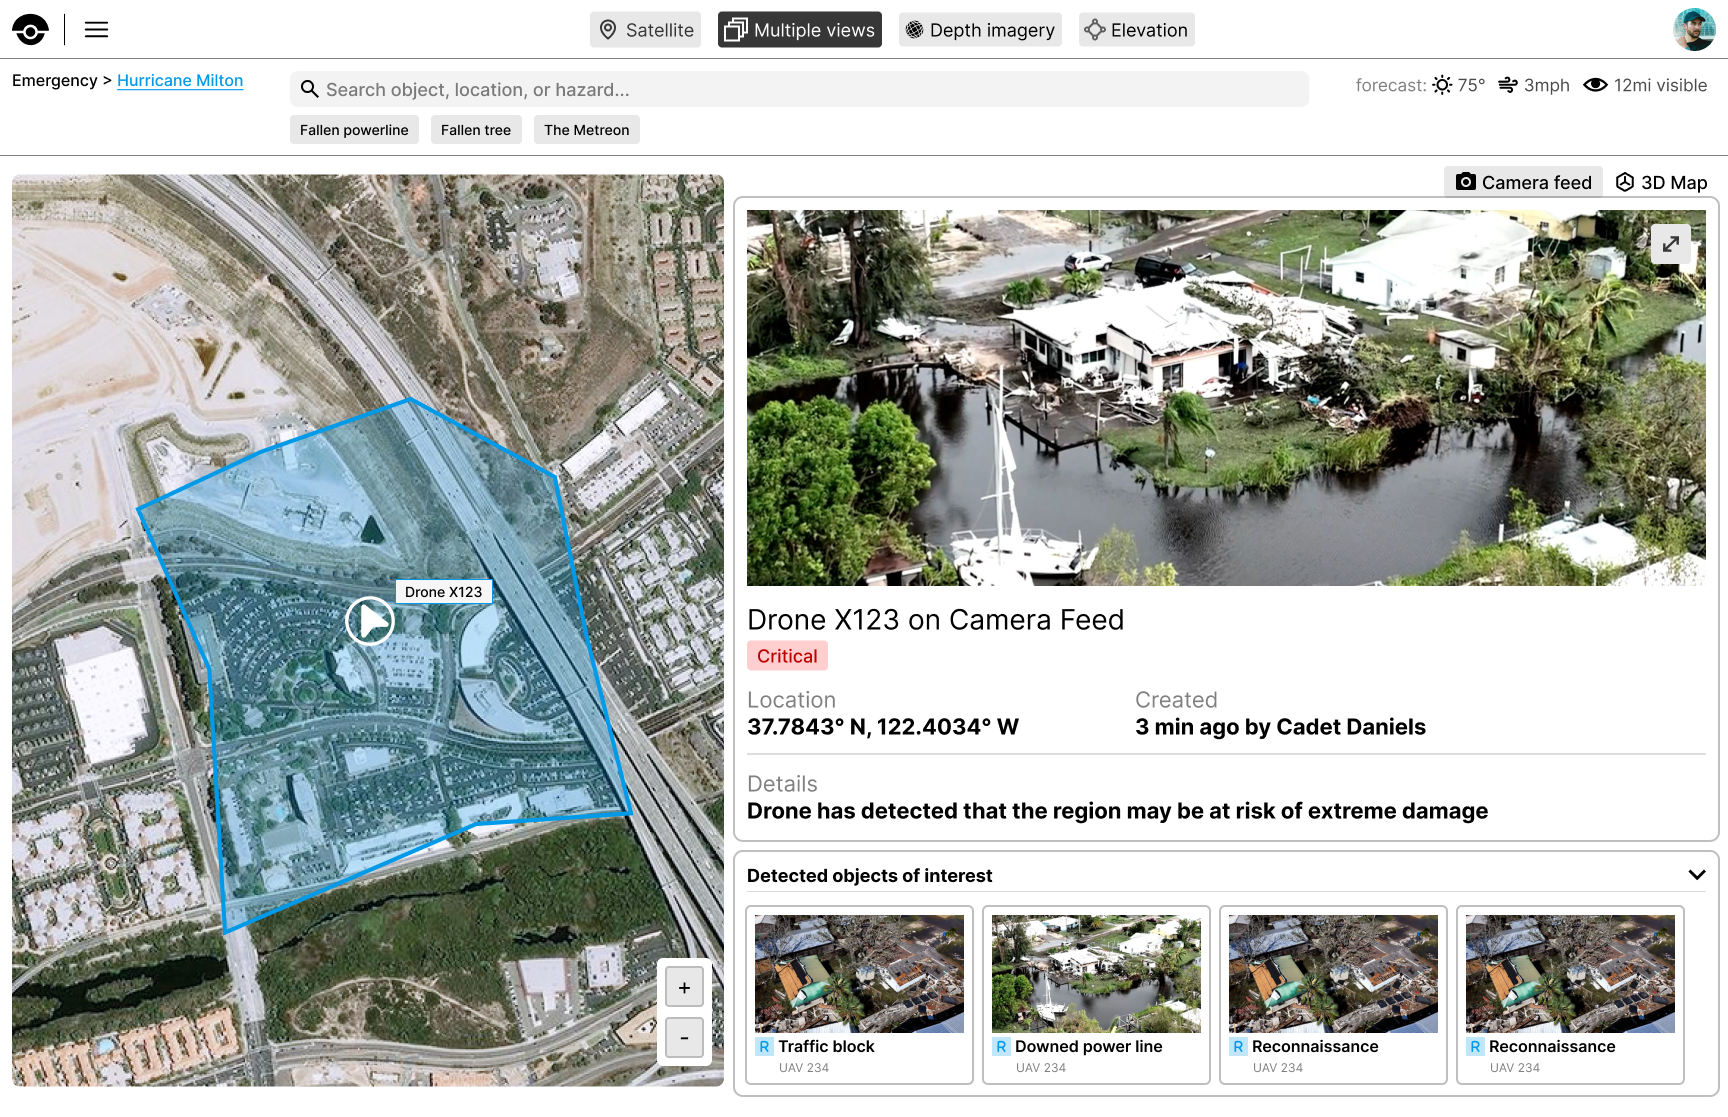Click the Drone X123 map label

click(444, 592)
